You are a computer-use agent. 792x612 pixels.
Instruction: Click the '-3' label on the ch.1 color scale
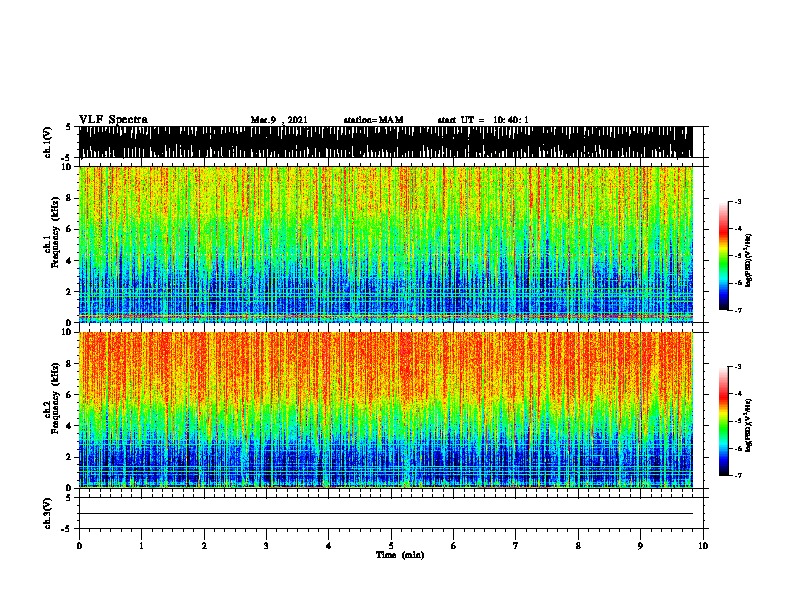pos(738,201)
